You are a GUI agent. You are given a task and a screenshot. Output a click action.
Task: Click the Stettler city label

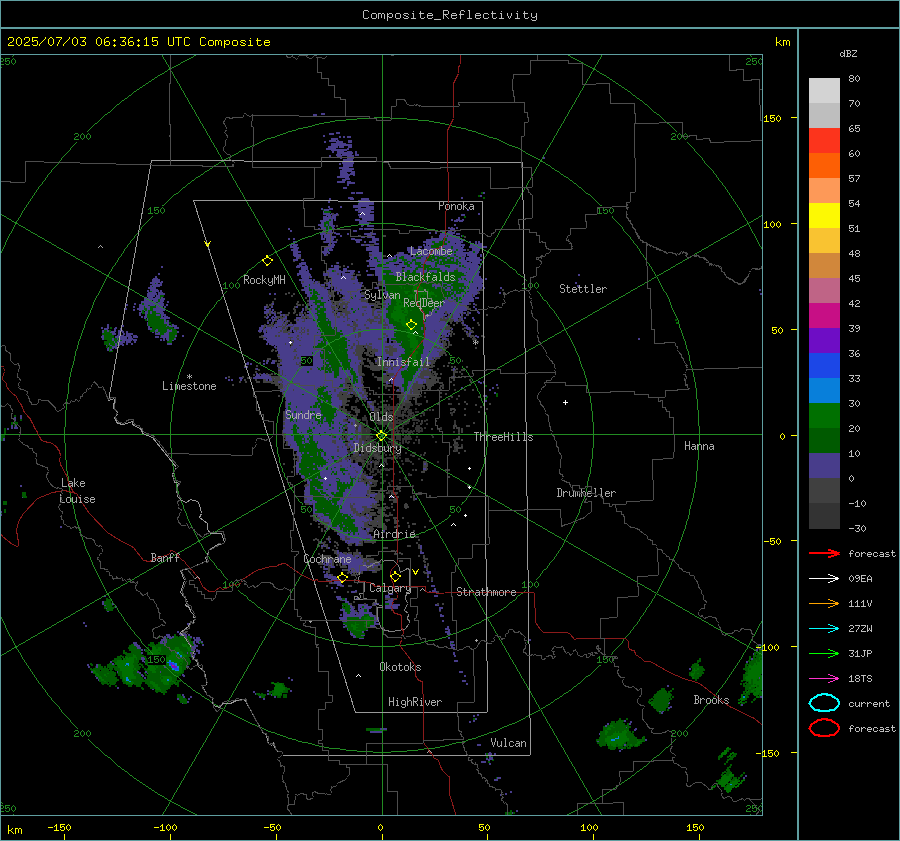click(x=583, y=289)
